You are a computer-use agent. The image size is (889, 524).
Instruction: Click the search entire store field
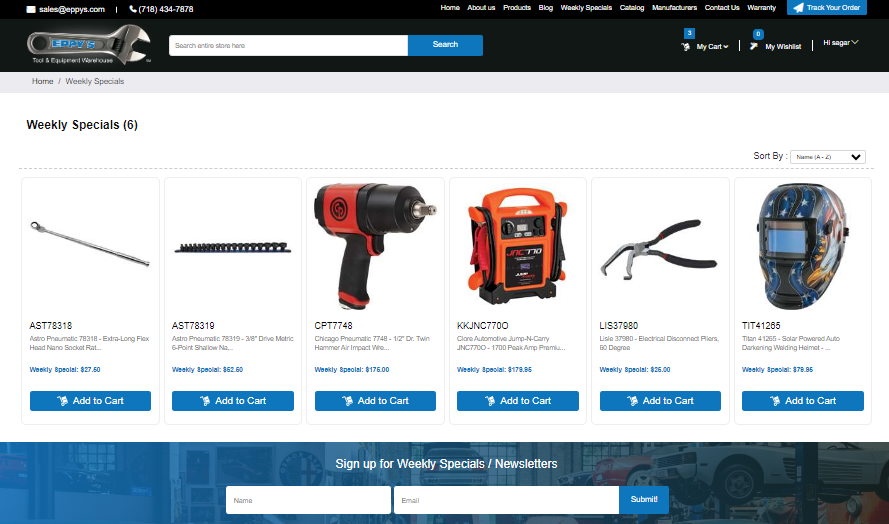pos(288,45)
